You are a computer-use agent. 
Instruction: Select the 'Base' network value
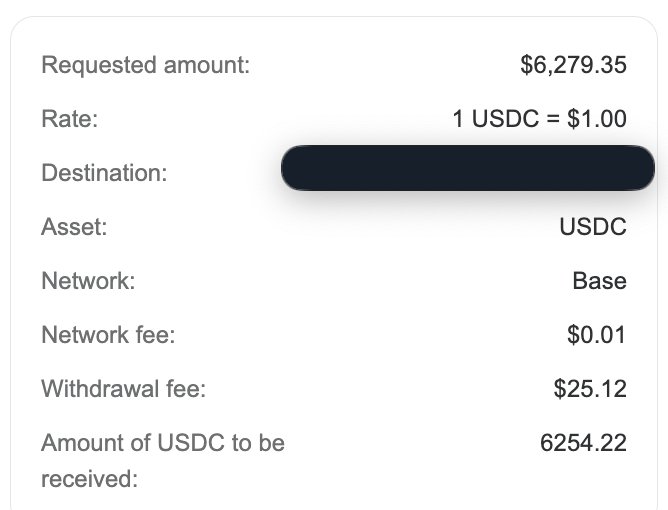coord(599,281)
